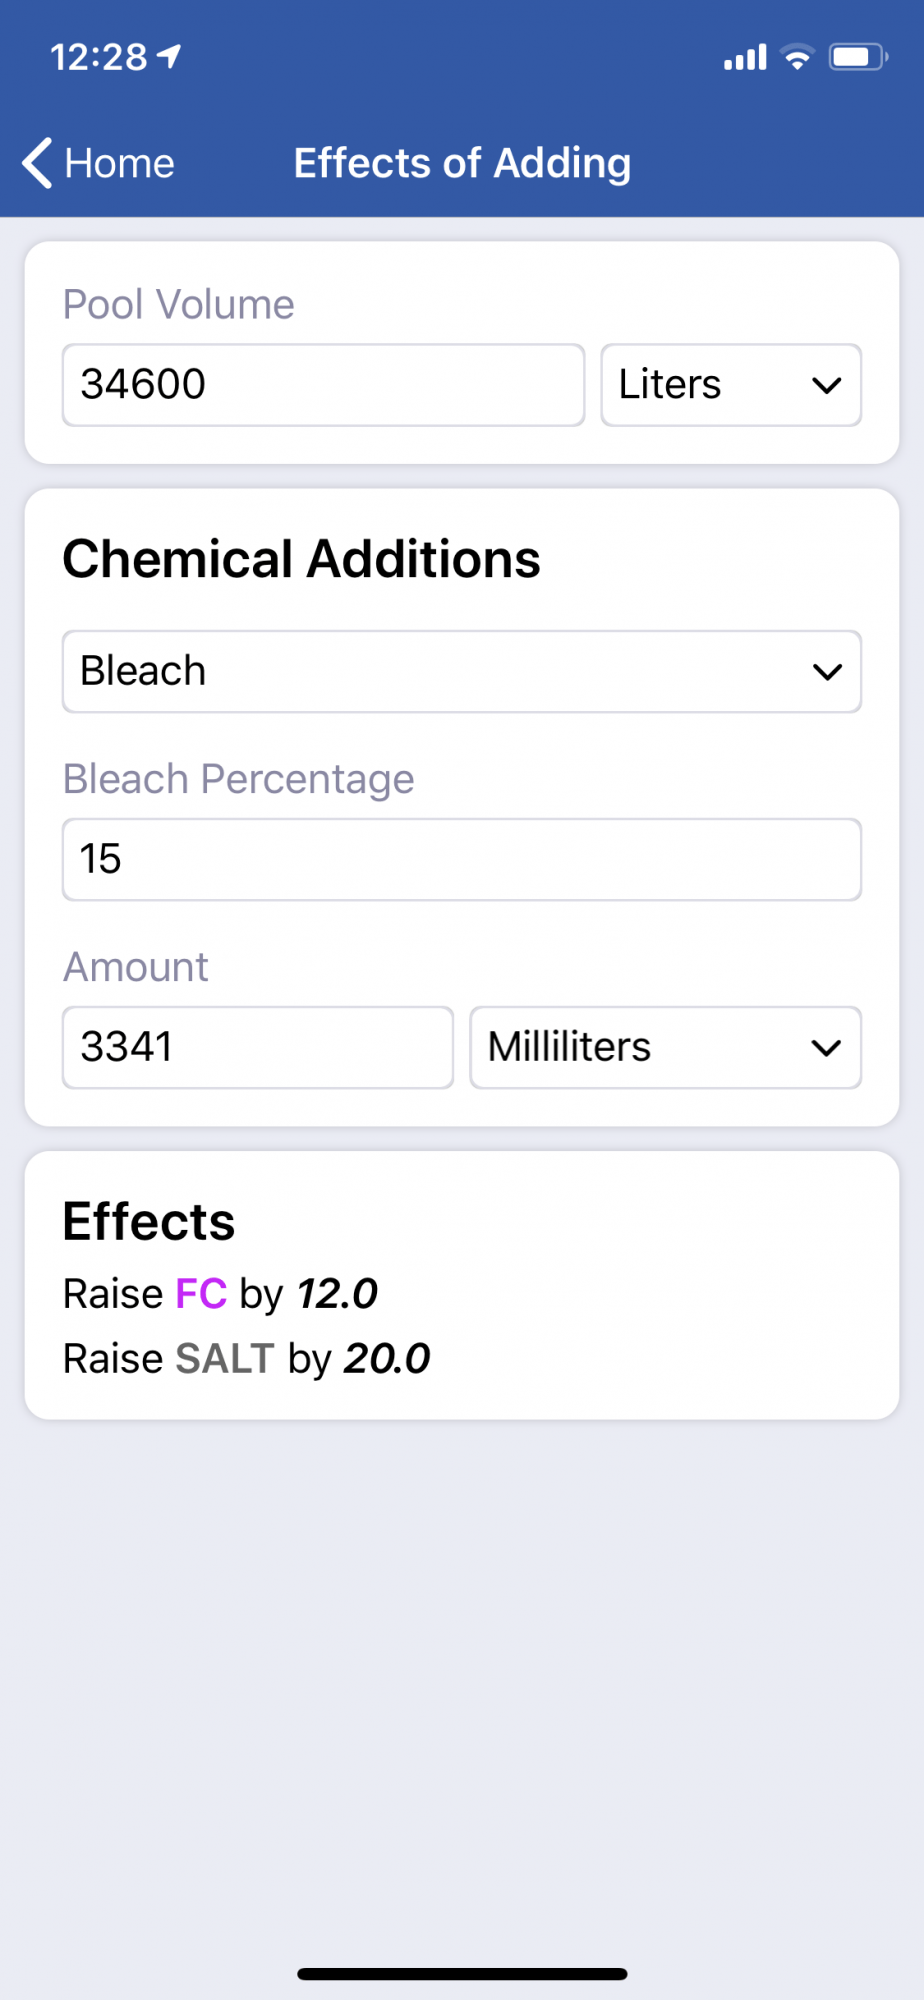Open the Milliliters unit dropdown
Viewport: 924px width, 2000px height.
pyautogui.click(x=666, y=1047)
